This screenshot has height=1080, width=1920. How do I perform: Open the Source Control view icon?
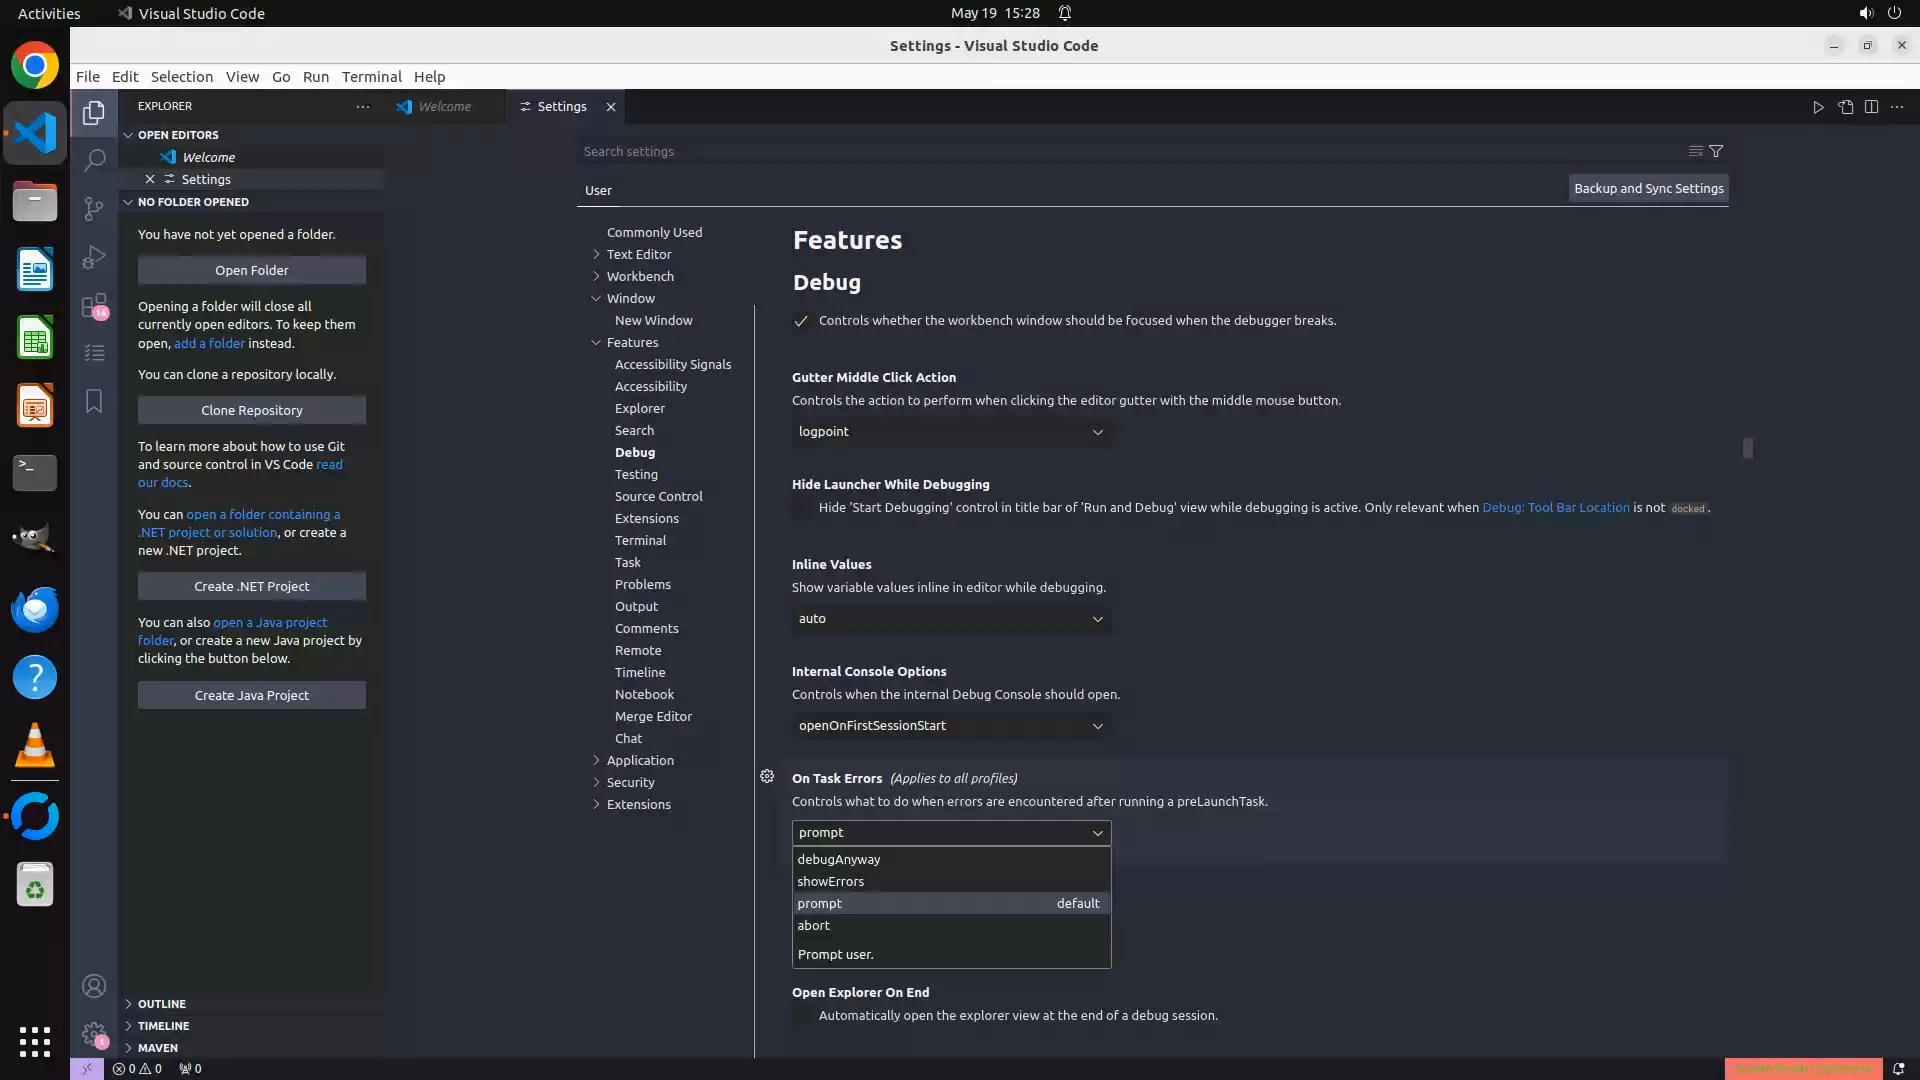click(94, 208)
